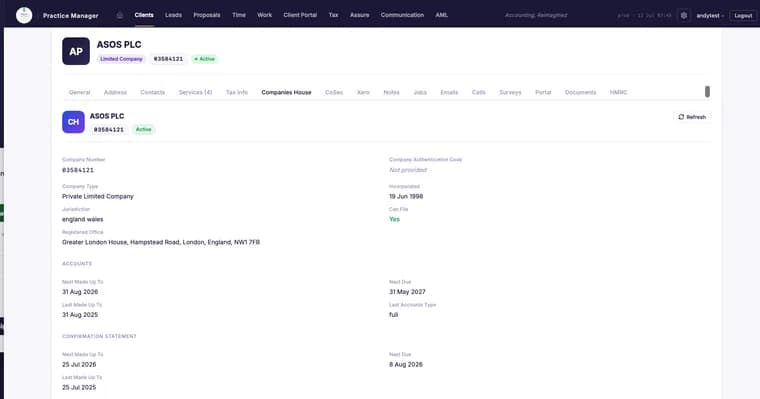Open the Client Portal menu
Image resolution: width=760 pixels, height=399 pixels.
300,15
